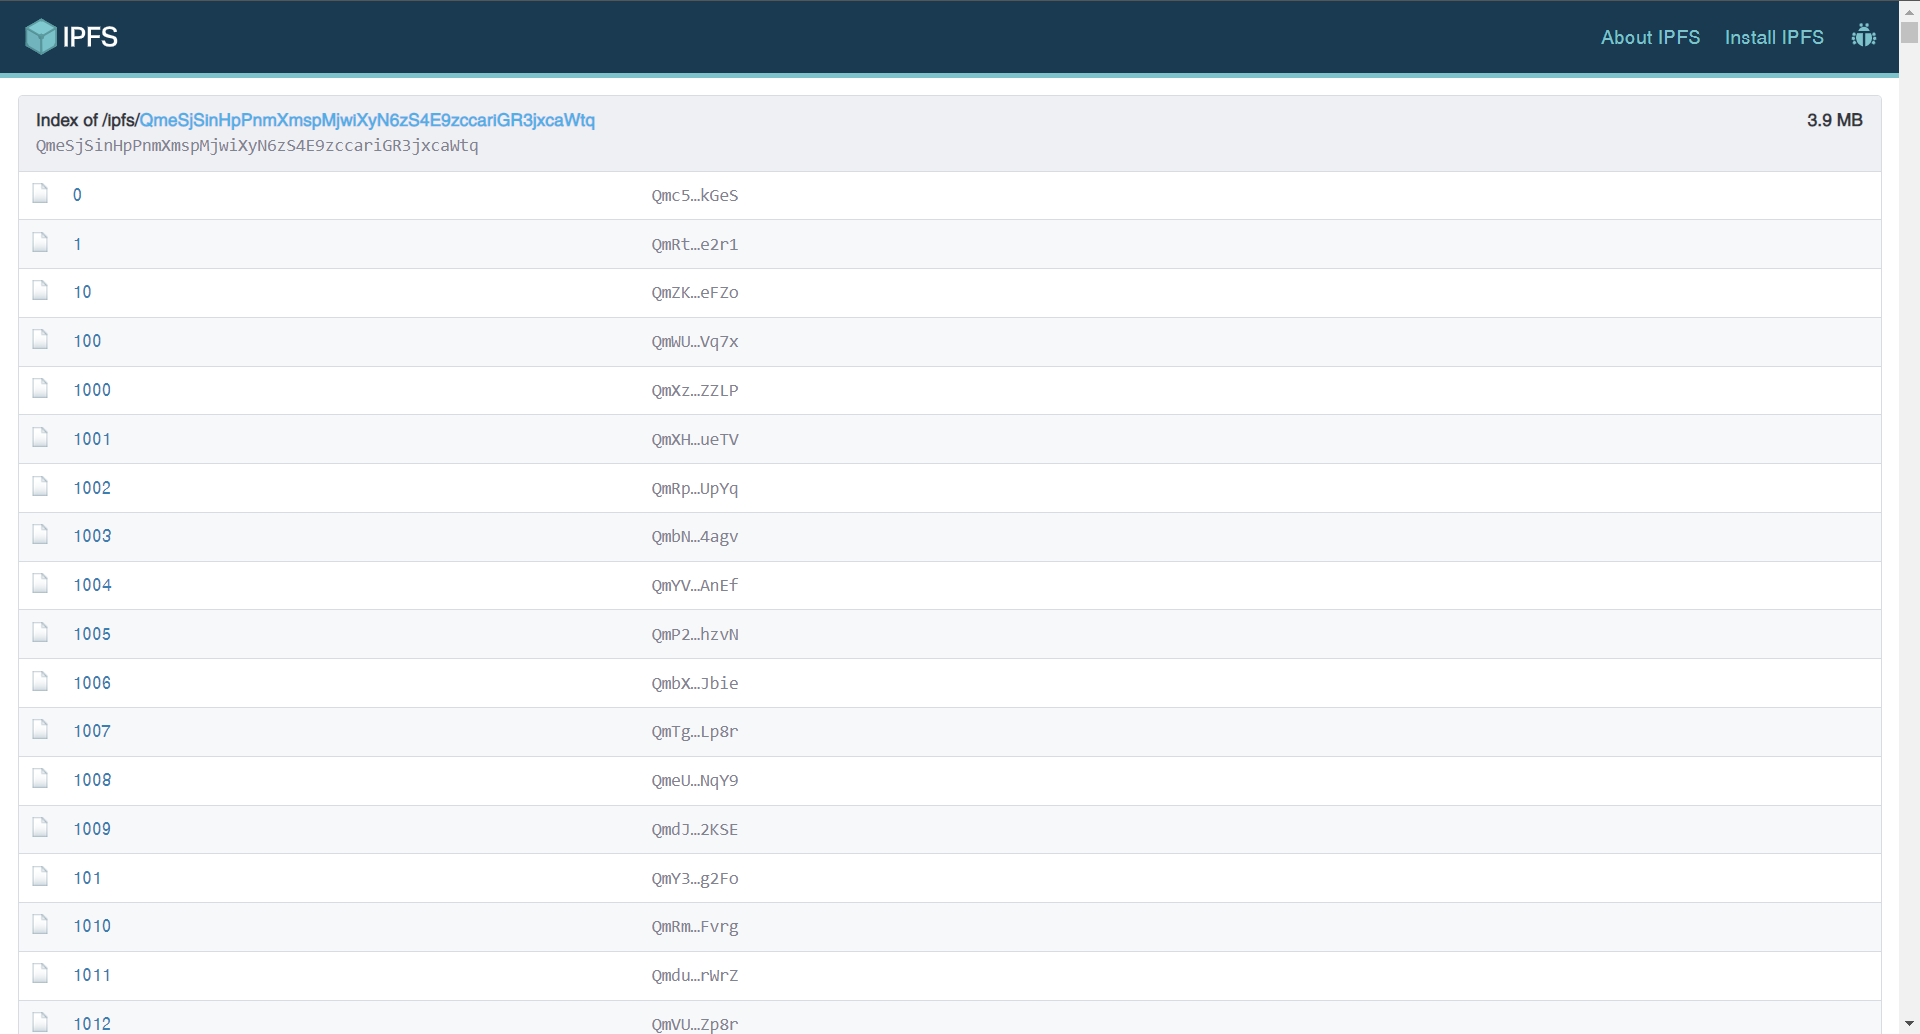Open file named 1008
1920x1034 pixels.
pyautogui.click(x=92, y=780)
